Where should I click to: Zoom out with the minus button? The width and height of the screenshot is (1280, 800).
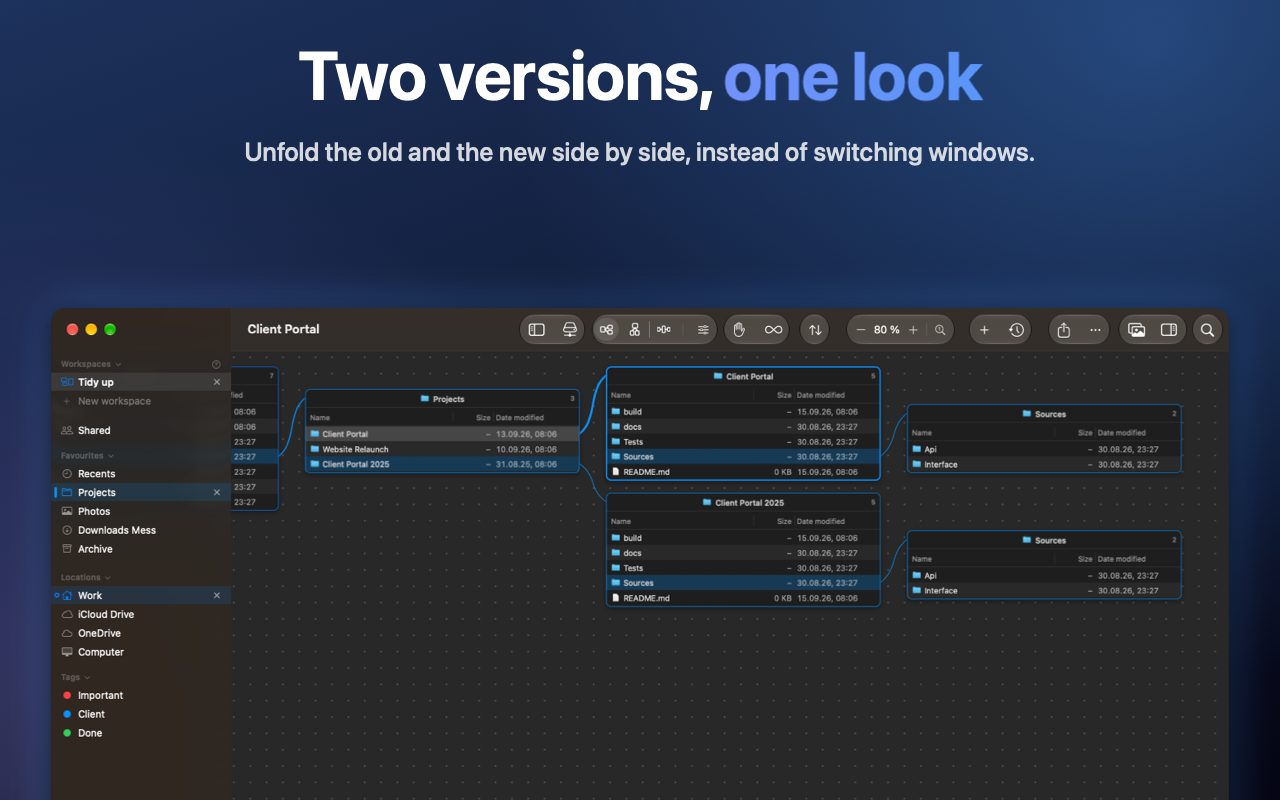click(x=861, y=330)
